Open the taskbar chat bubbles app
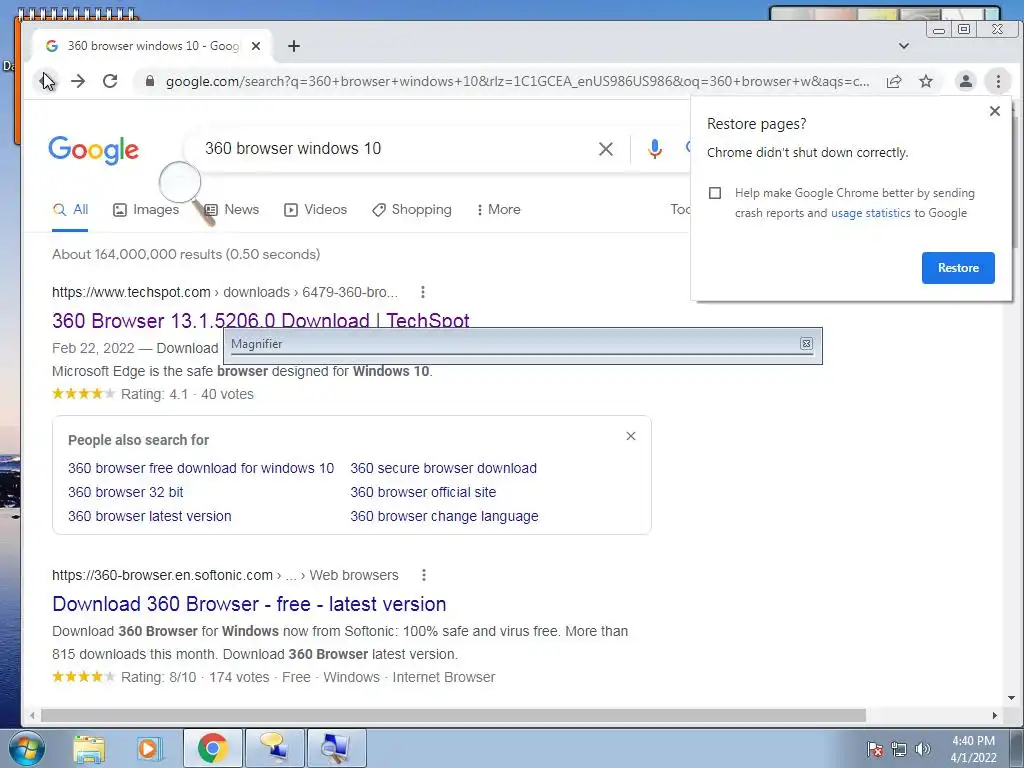 (x=275, y=748)
